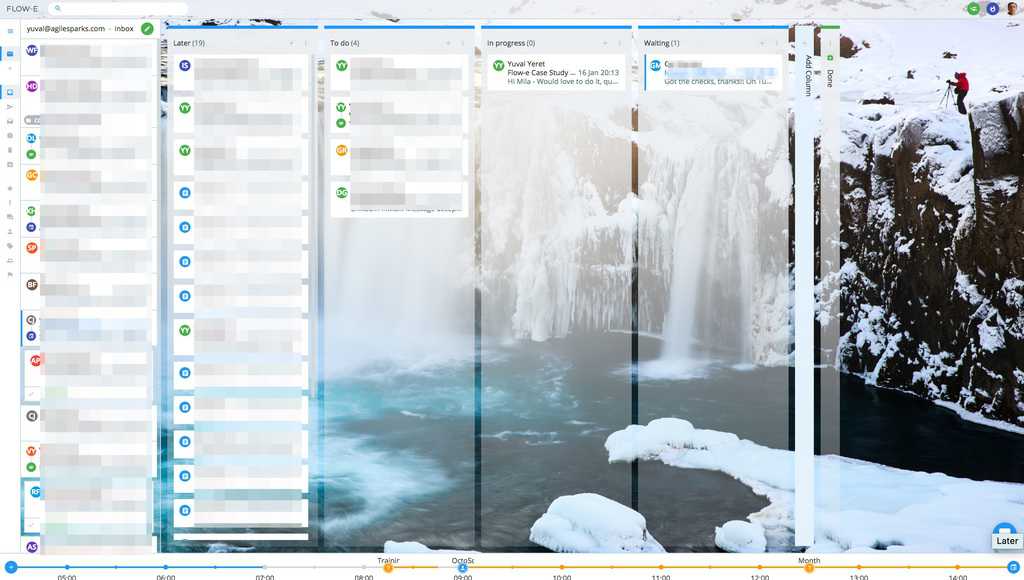This screenshot has height=580, width=1024.
Task: Click the Add Column vertical button
Action: [805, 74]
